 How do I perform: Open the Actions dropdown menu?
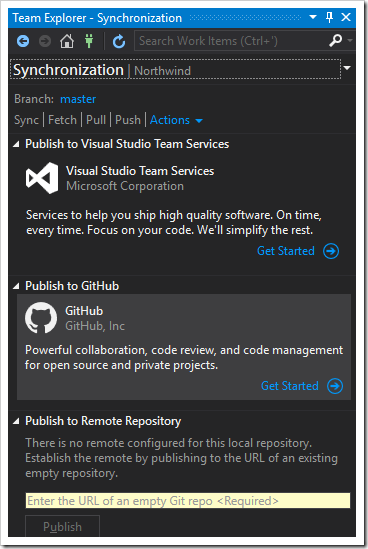click(176, 120)
